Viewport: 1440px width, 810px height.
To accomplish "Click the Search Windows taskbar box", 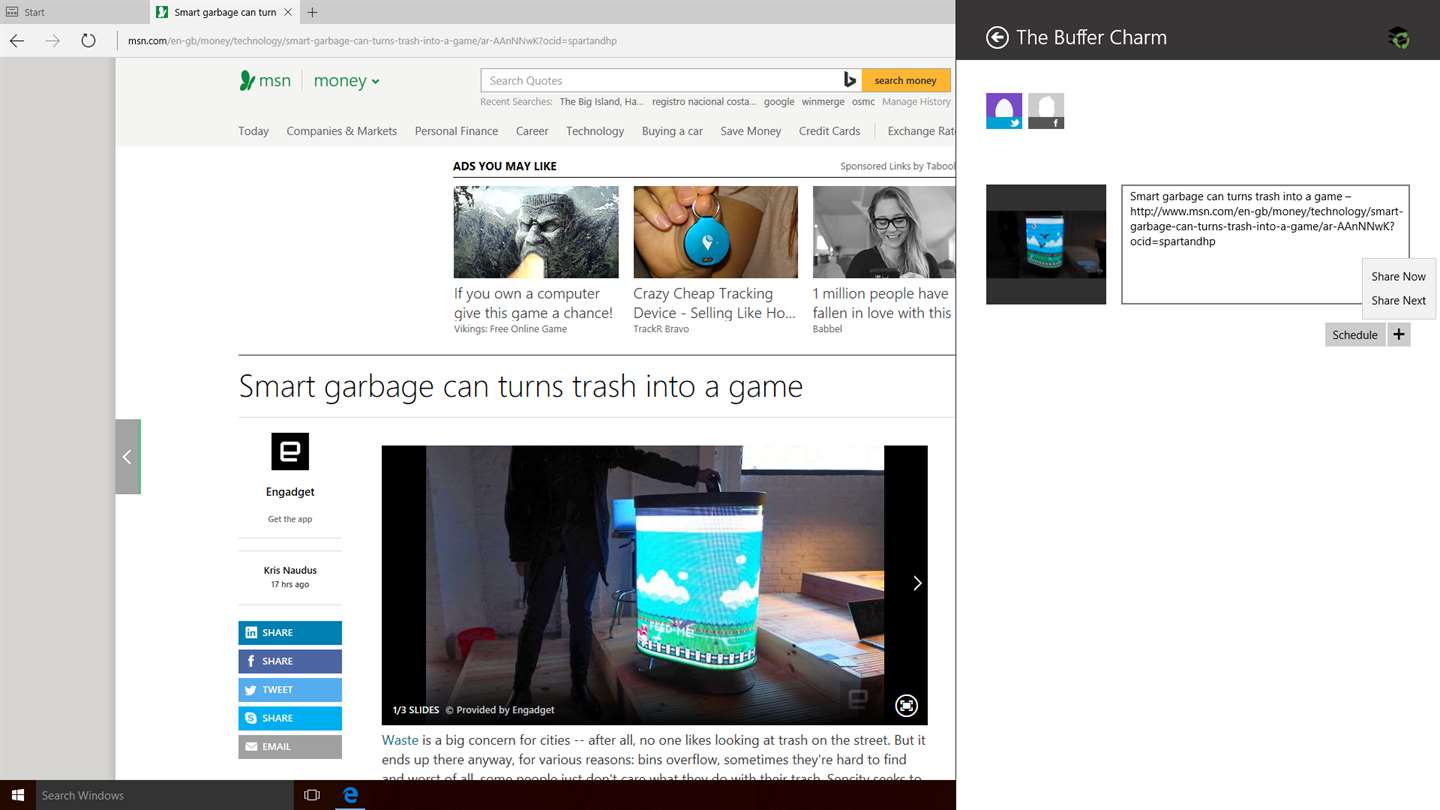I will 164,795.
